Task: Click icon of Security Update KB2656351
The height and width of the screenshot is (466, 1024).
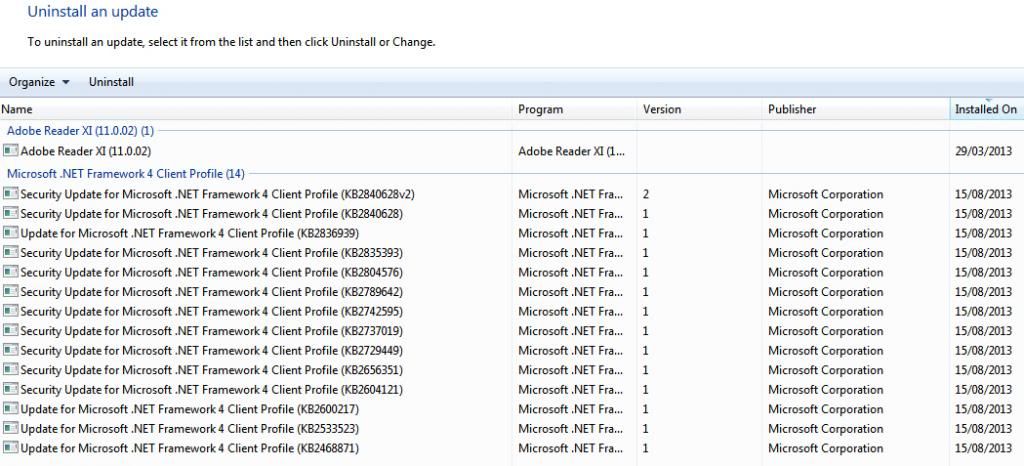Action: point(10,370)
